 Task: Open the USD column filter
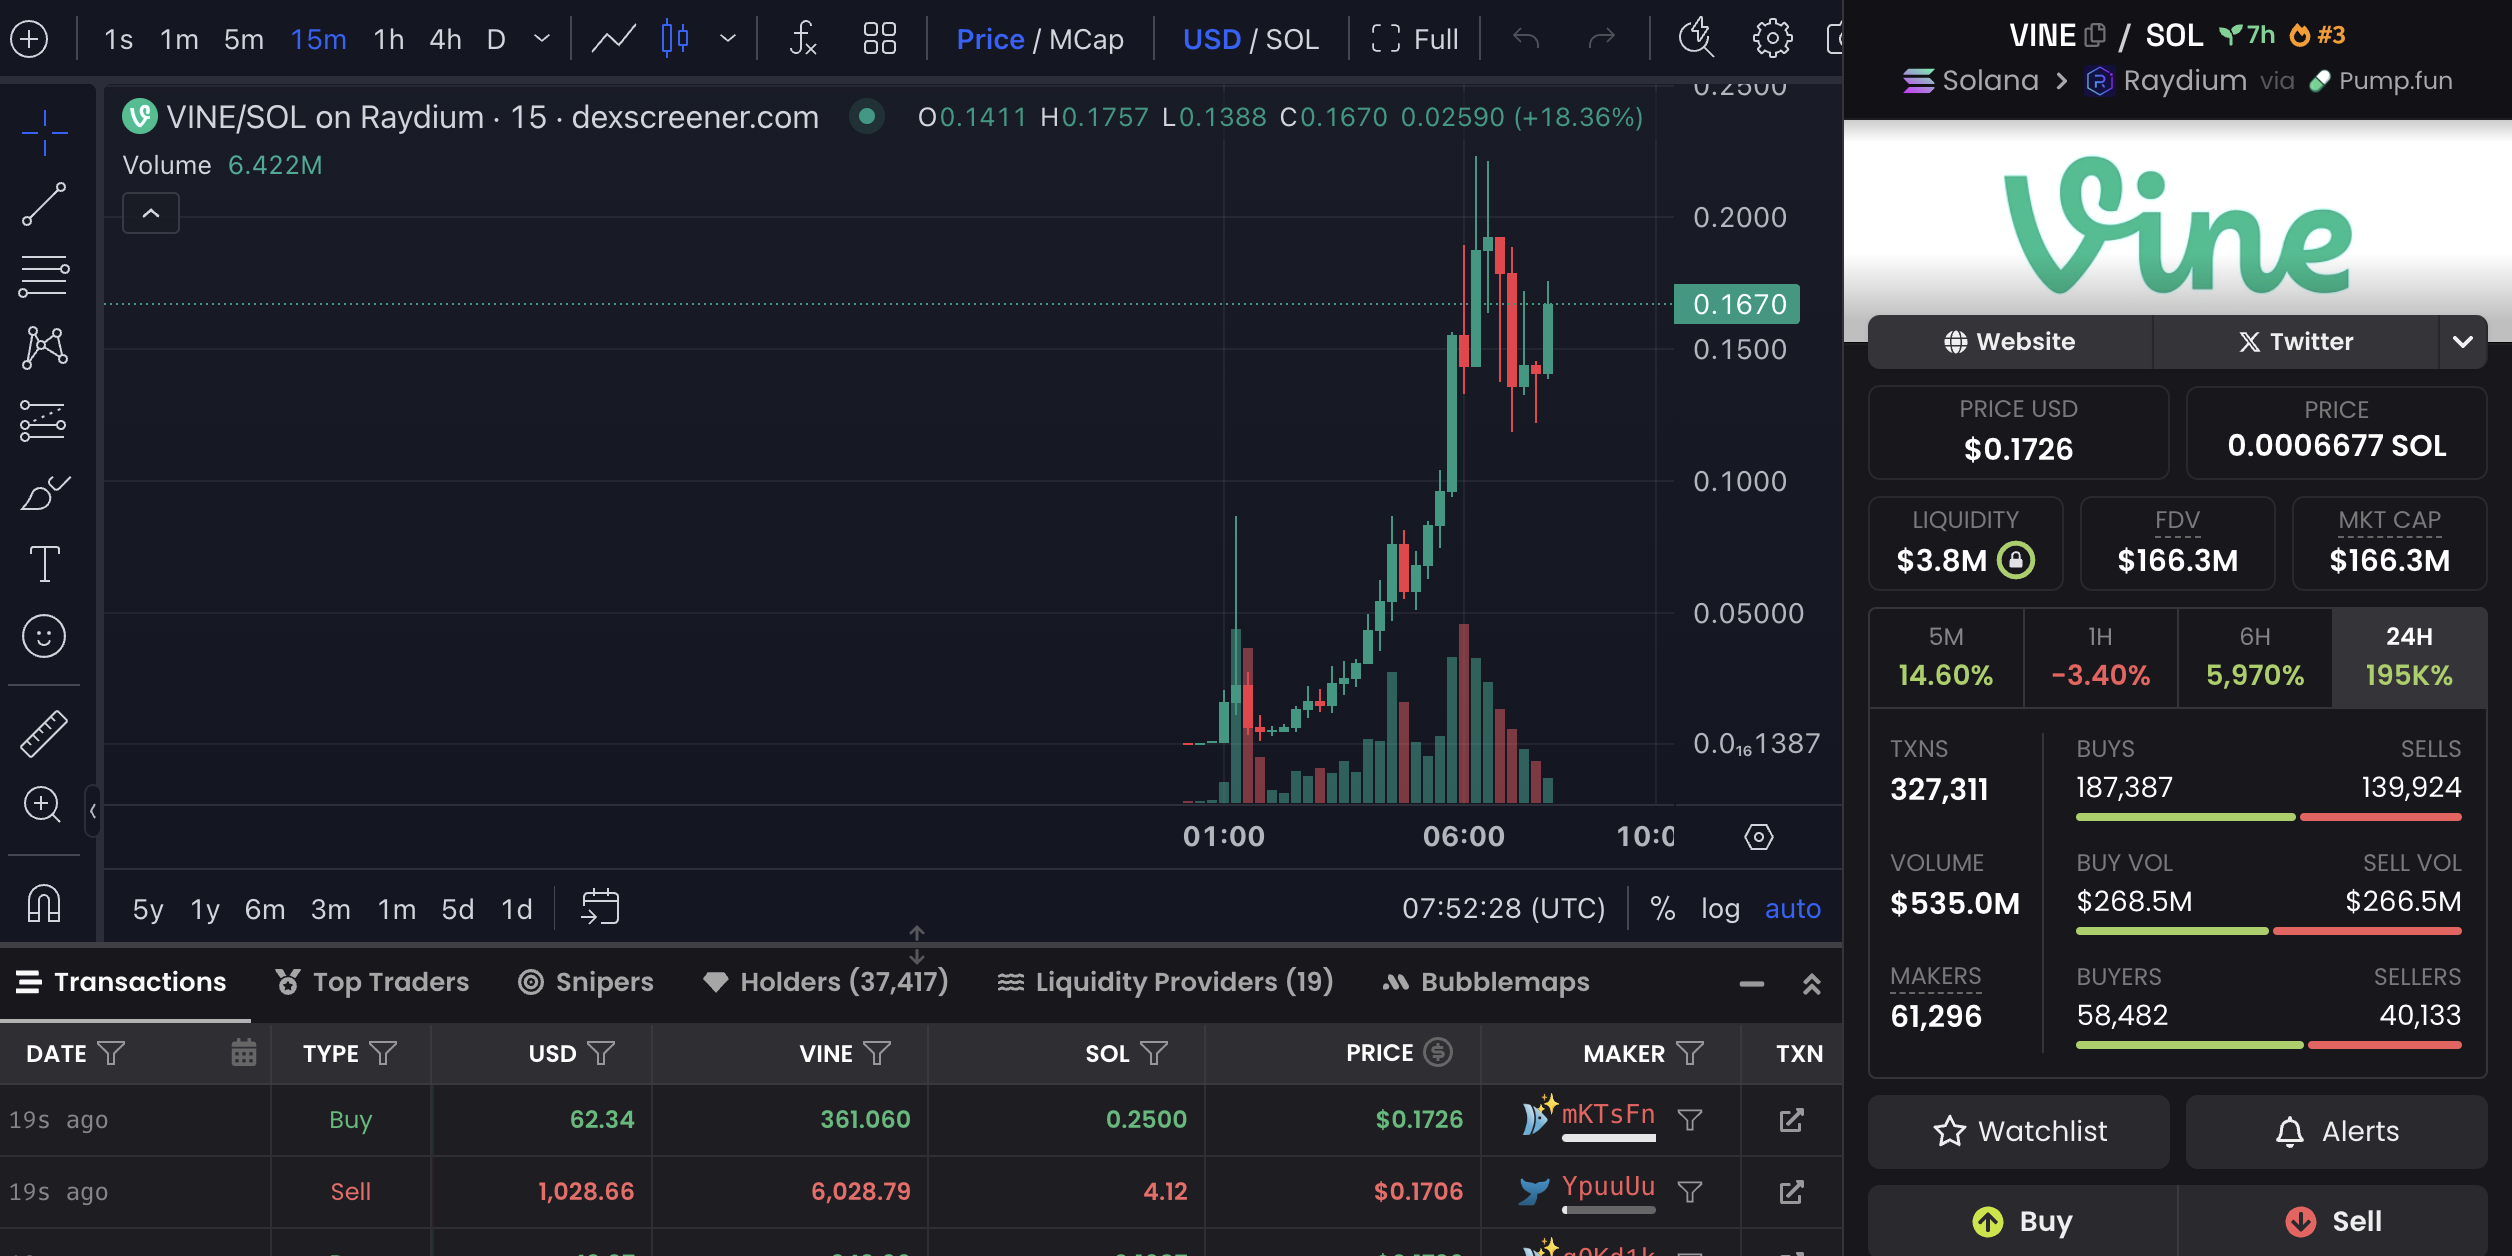(601, 1052)
